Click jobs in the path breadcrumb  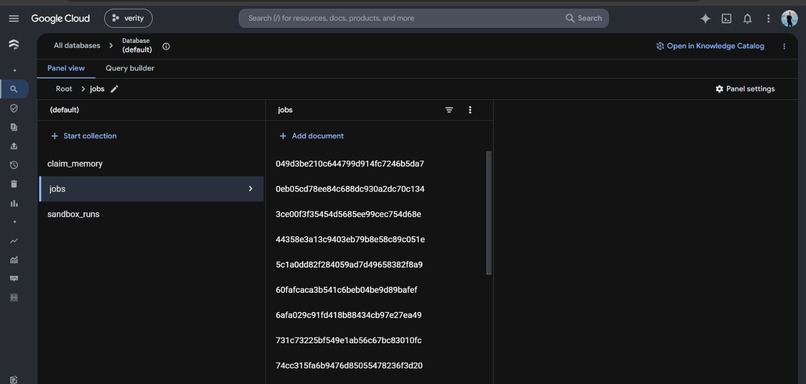coord(97,89)
